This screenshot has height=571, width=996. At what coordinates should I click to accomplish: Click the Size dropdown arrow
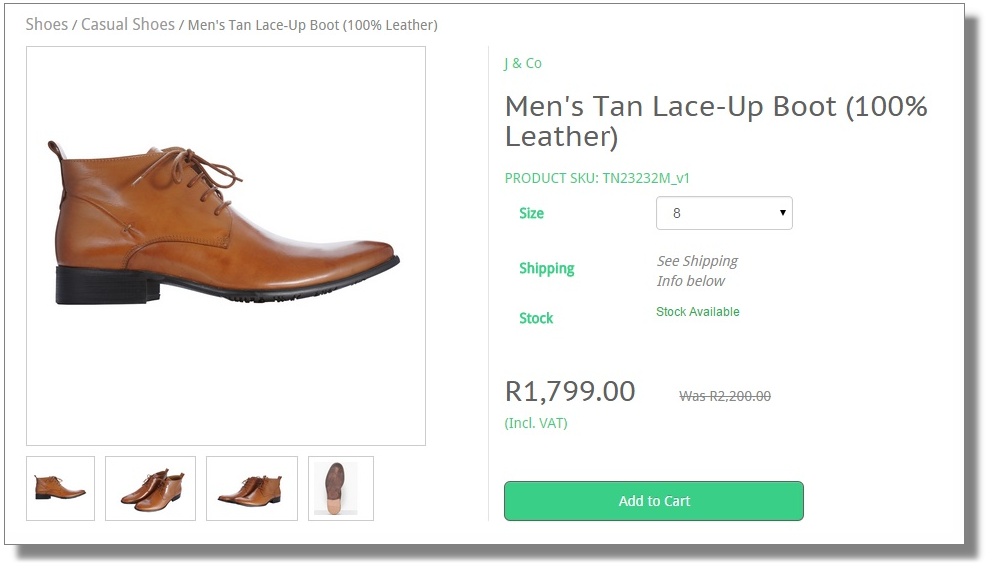782,213
